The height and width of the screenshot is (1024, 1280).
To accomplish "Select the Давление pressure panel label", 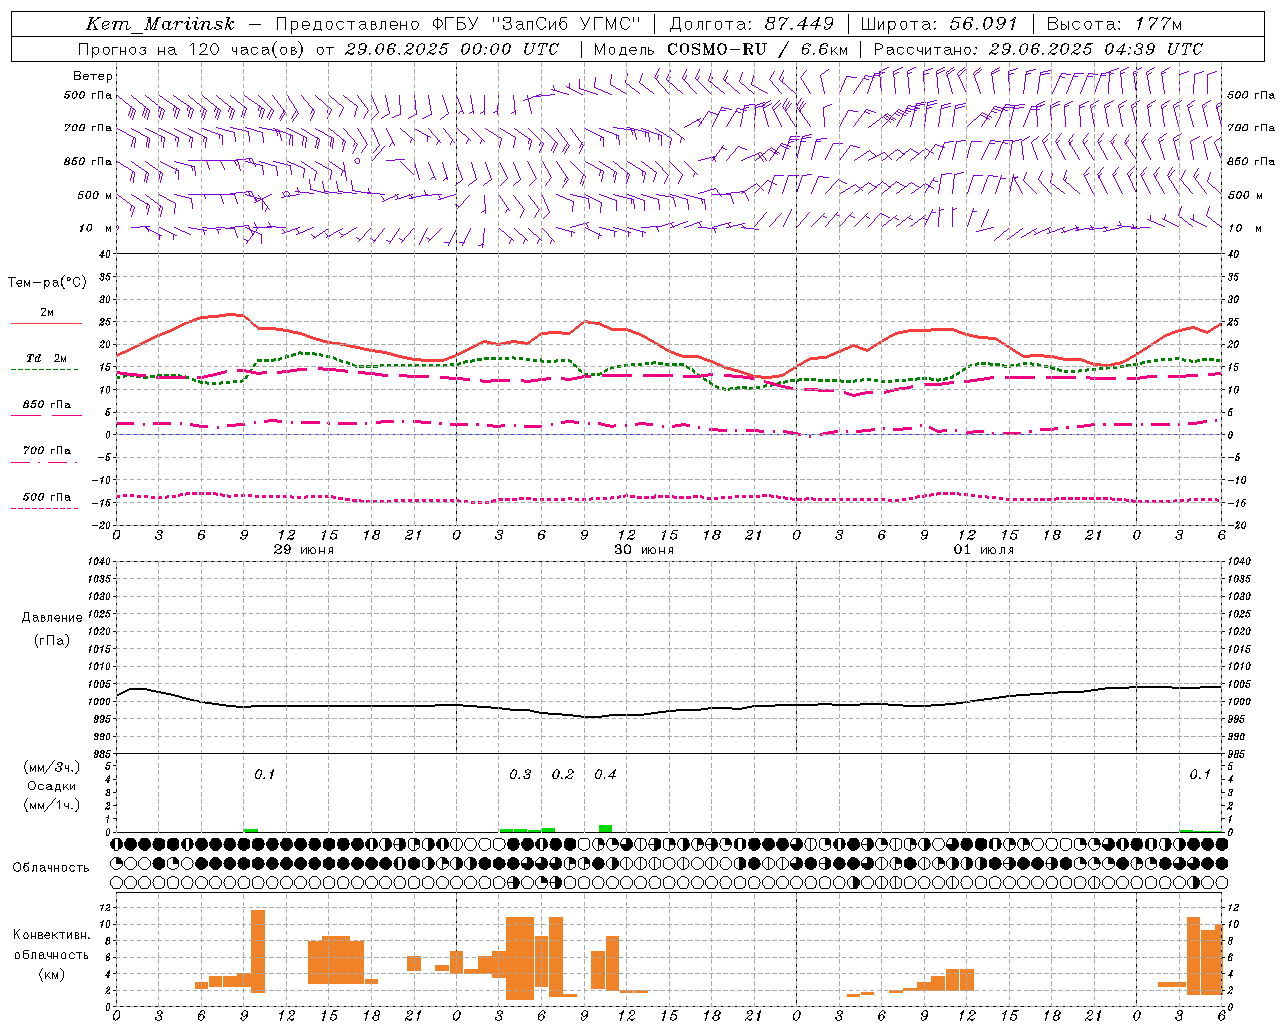I will pyautogui.click(x=52, y=618).
